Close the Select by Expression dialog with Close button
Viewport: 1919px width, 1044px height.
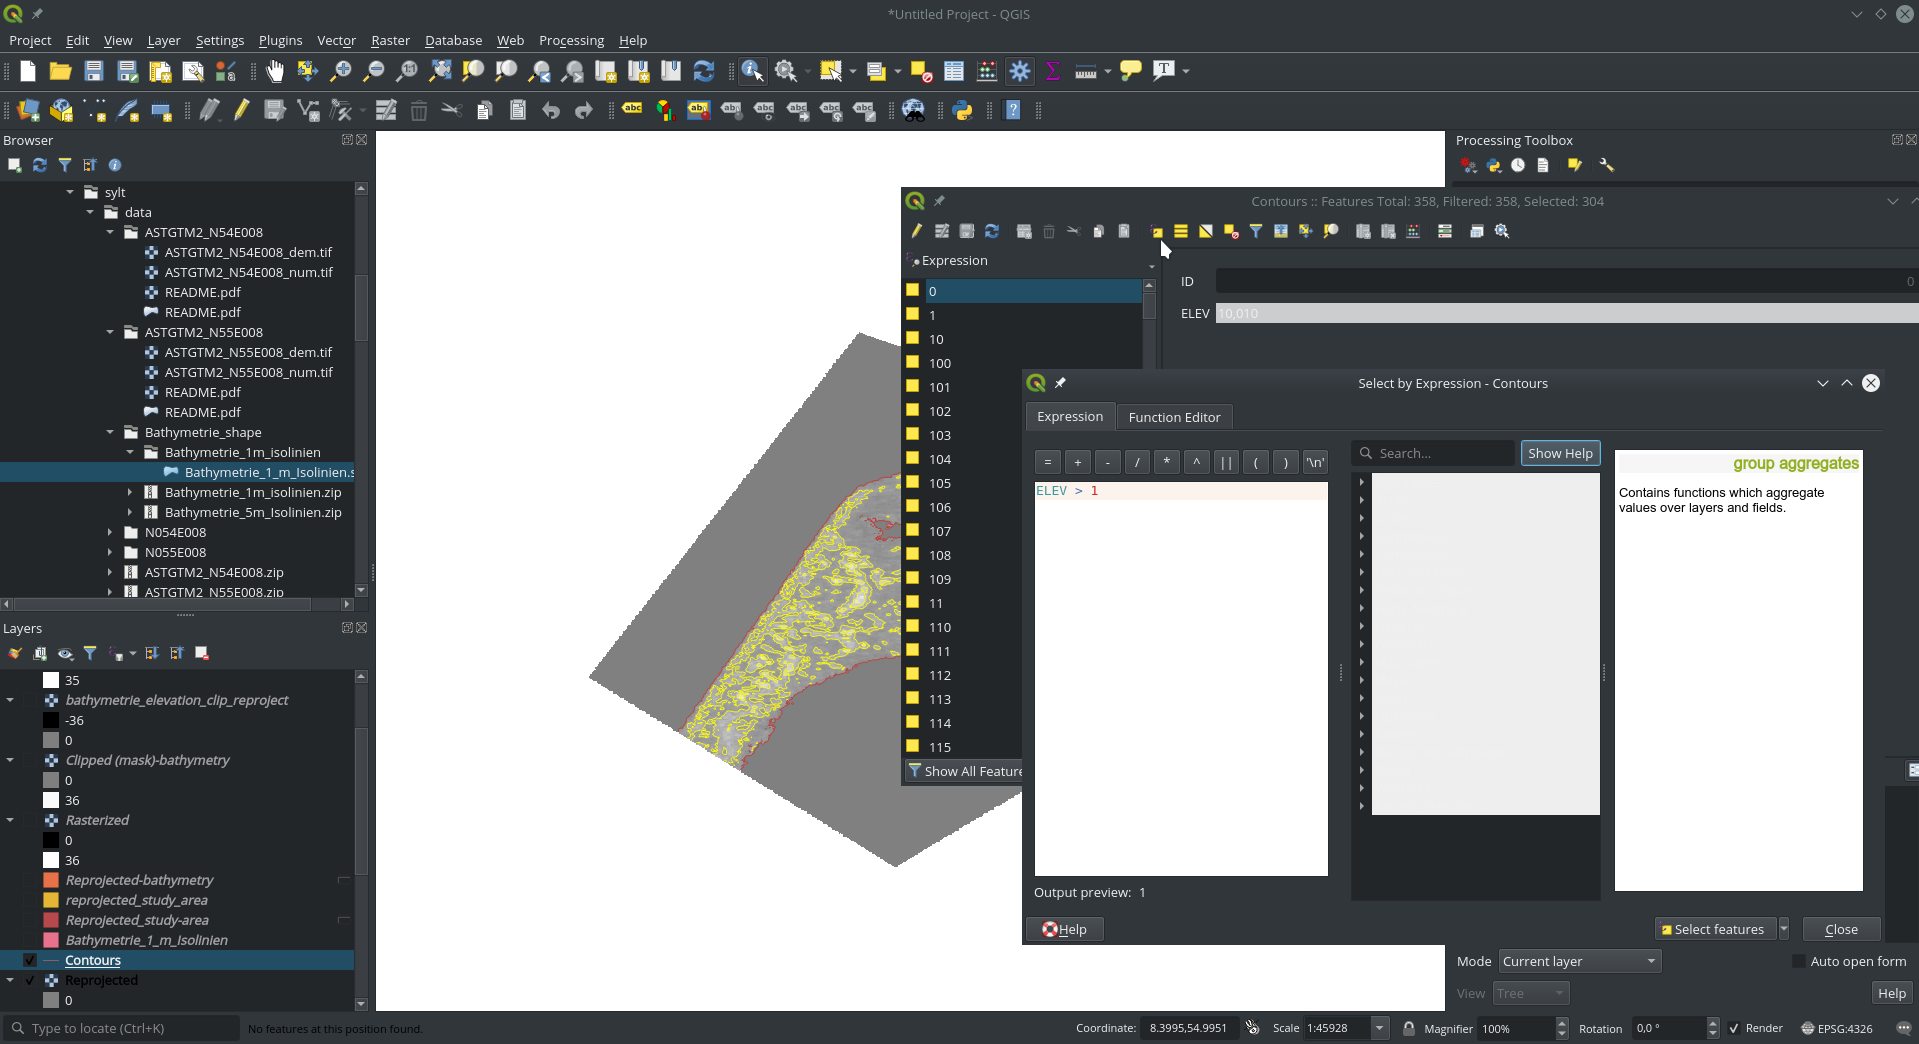(x=1840, y=929)
